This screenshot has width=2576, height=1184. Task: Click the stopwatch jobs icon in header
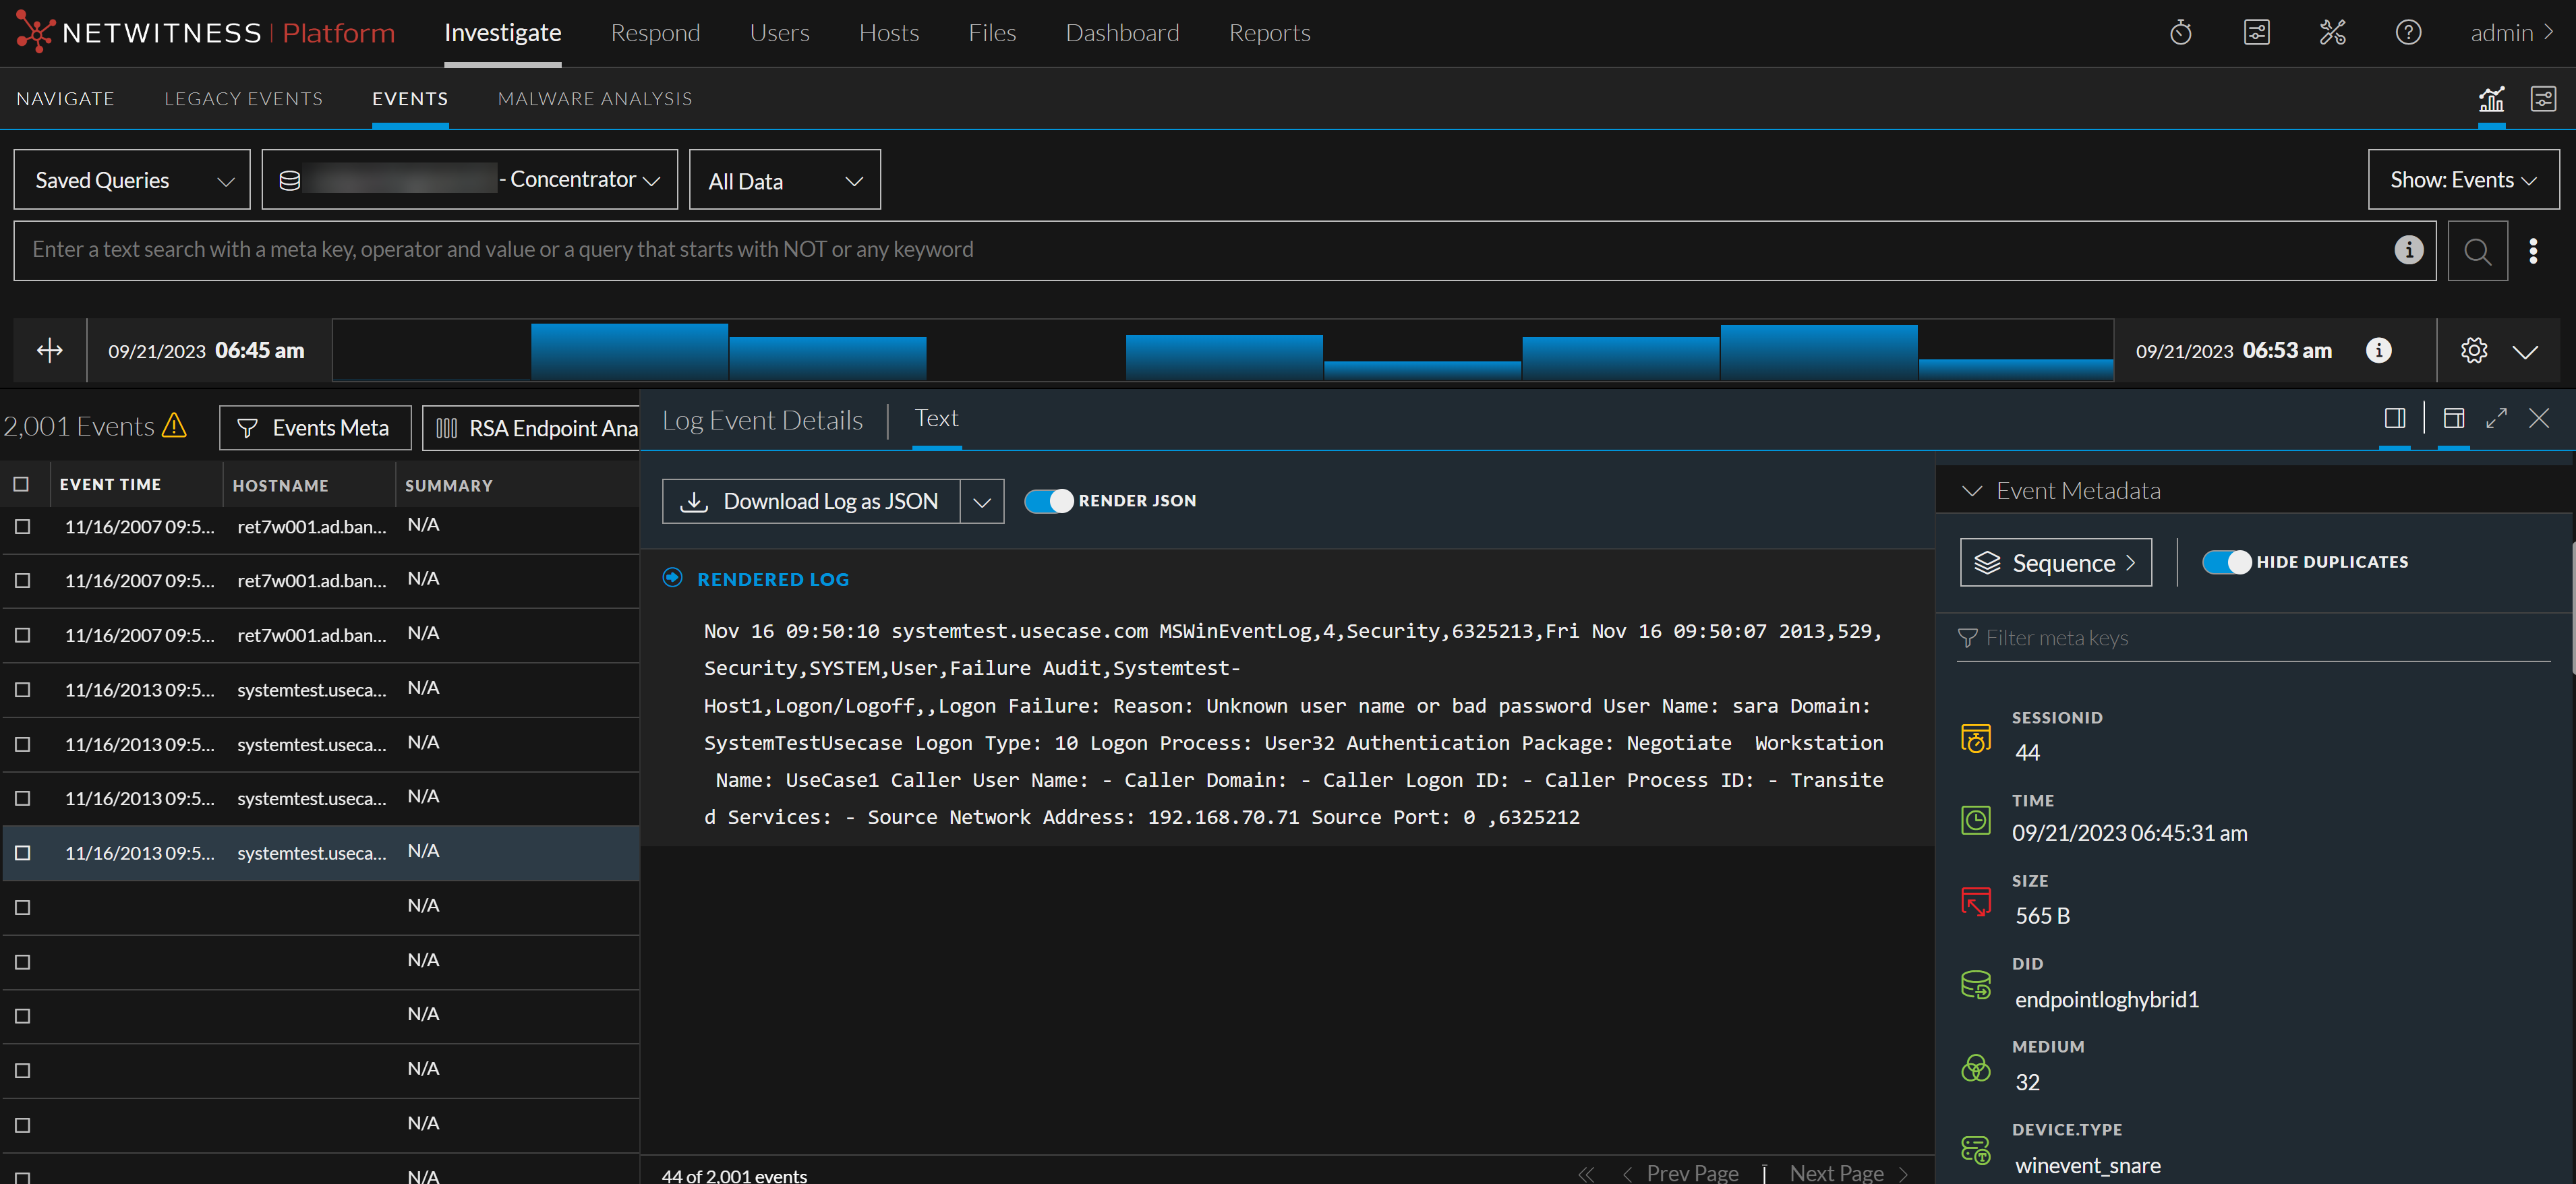tap(2180, 33)
